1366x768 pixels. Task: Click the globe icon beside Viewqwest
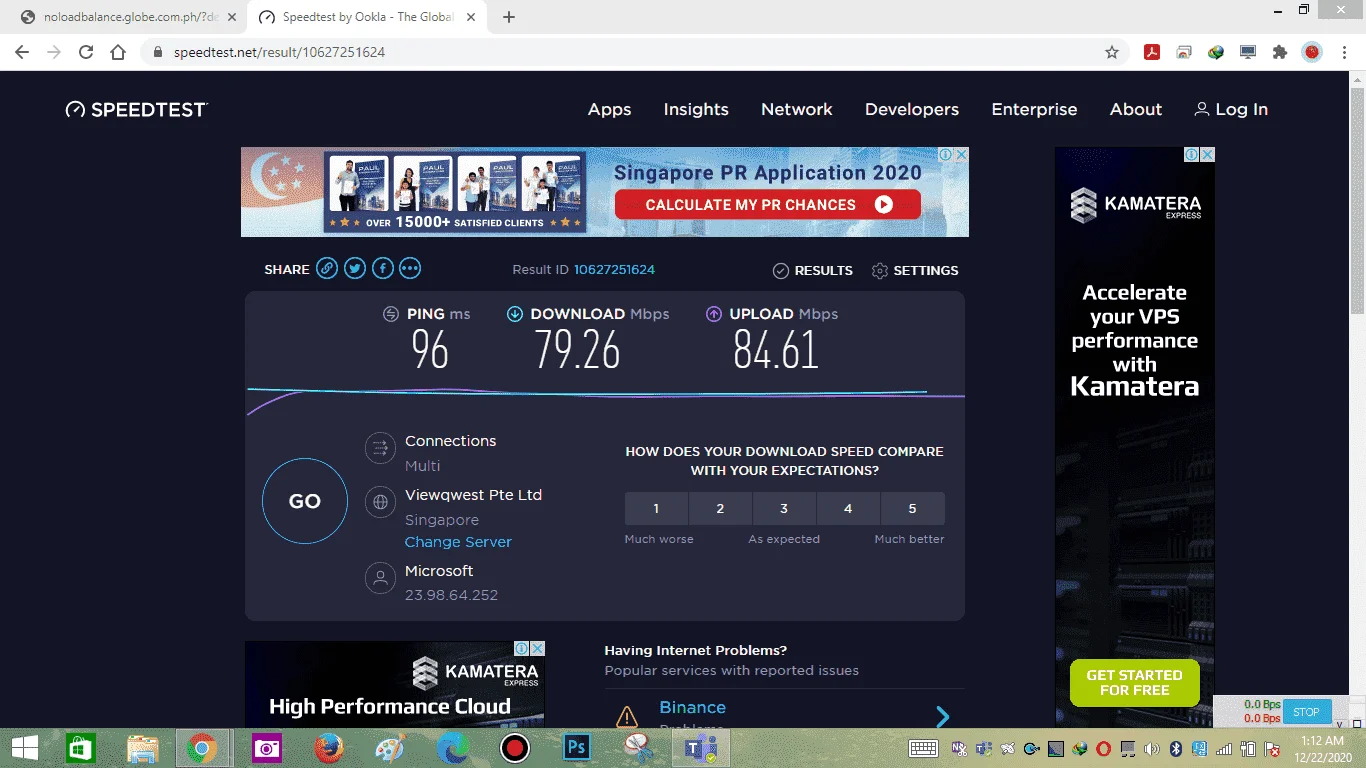(380, 502)
